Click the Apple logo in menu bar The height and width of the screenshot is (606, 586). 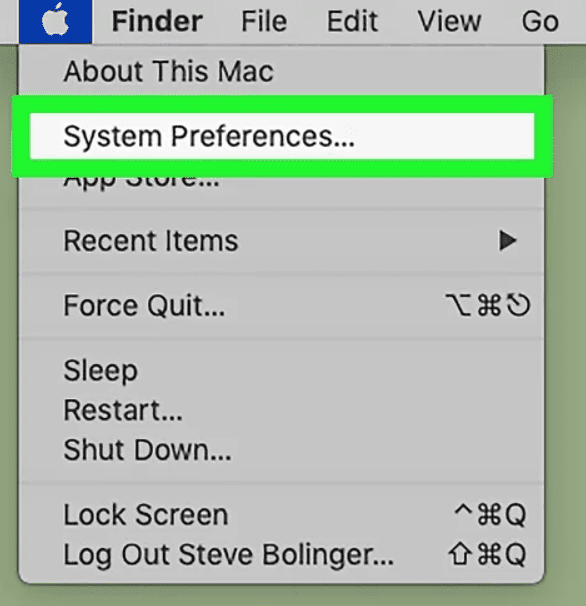click(55, 20)
